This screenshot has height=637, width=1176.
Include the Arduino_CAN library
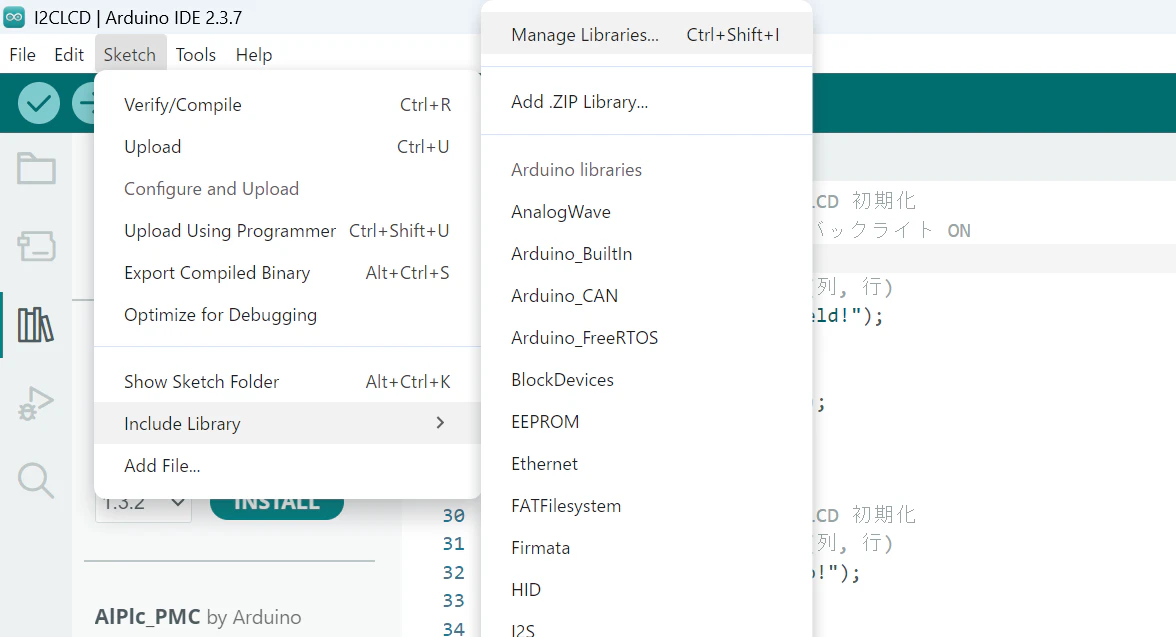pyautogui.click(x=646, y=296)
